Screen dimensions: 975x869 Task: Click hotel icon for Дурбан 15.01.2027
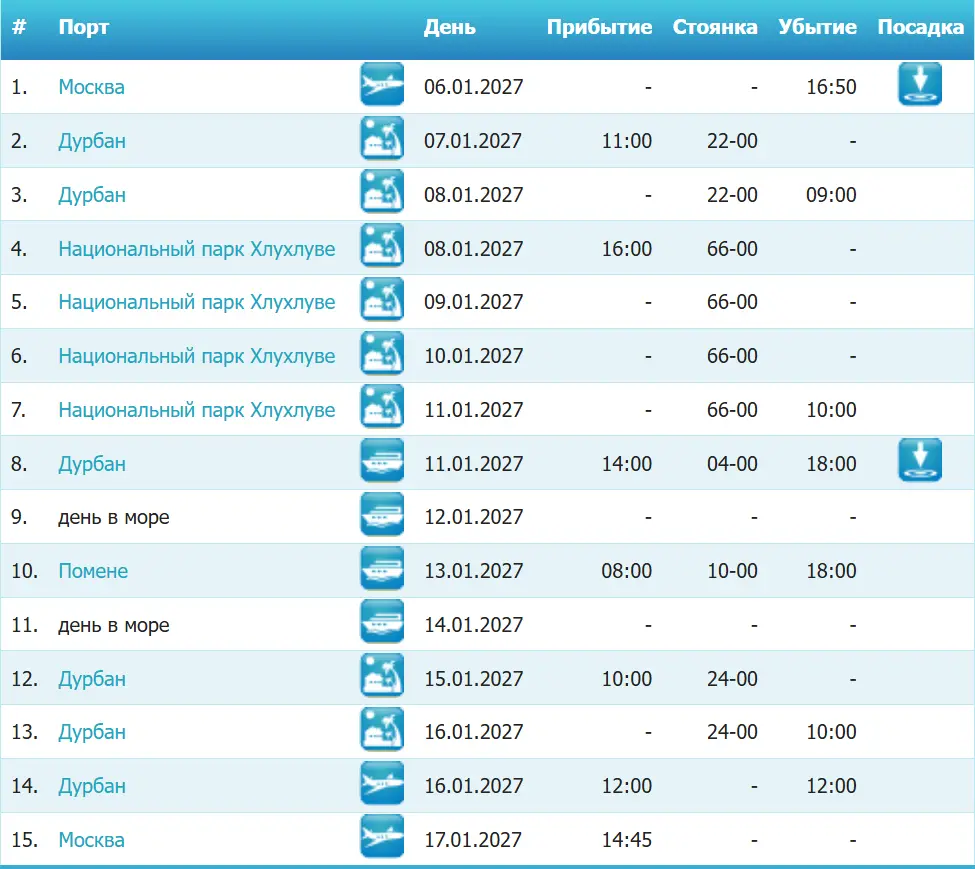pos(382,676)
